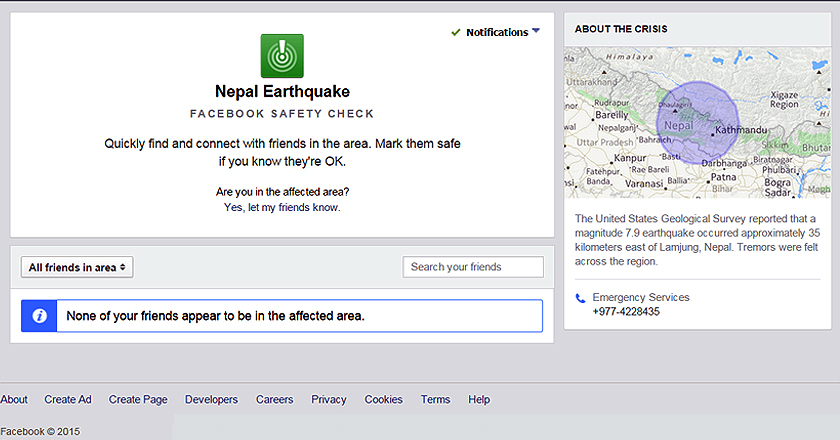Click Yes, let my friends know
Screen dimensions: 840x440
[282, 207]
